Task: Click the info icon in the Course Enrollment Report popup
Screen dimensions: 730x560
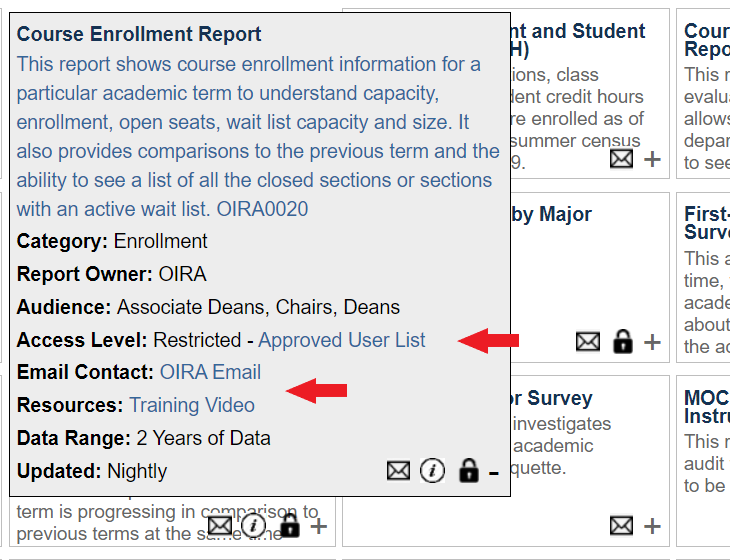Action: [x=432, y=471]
